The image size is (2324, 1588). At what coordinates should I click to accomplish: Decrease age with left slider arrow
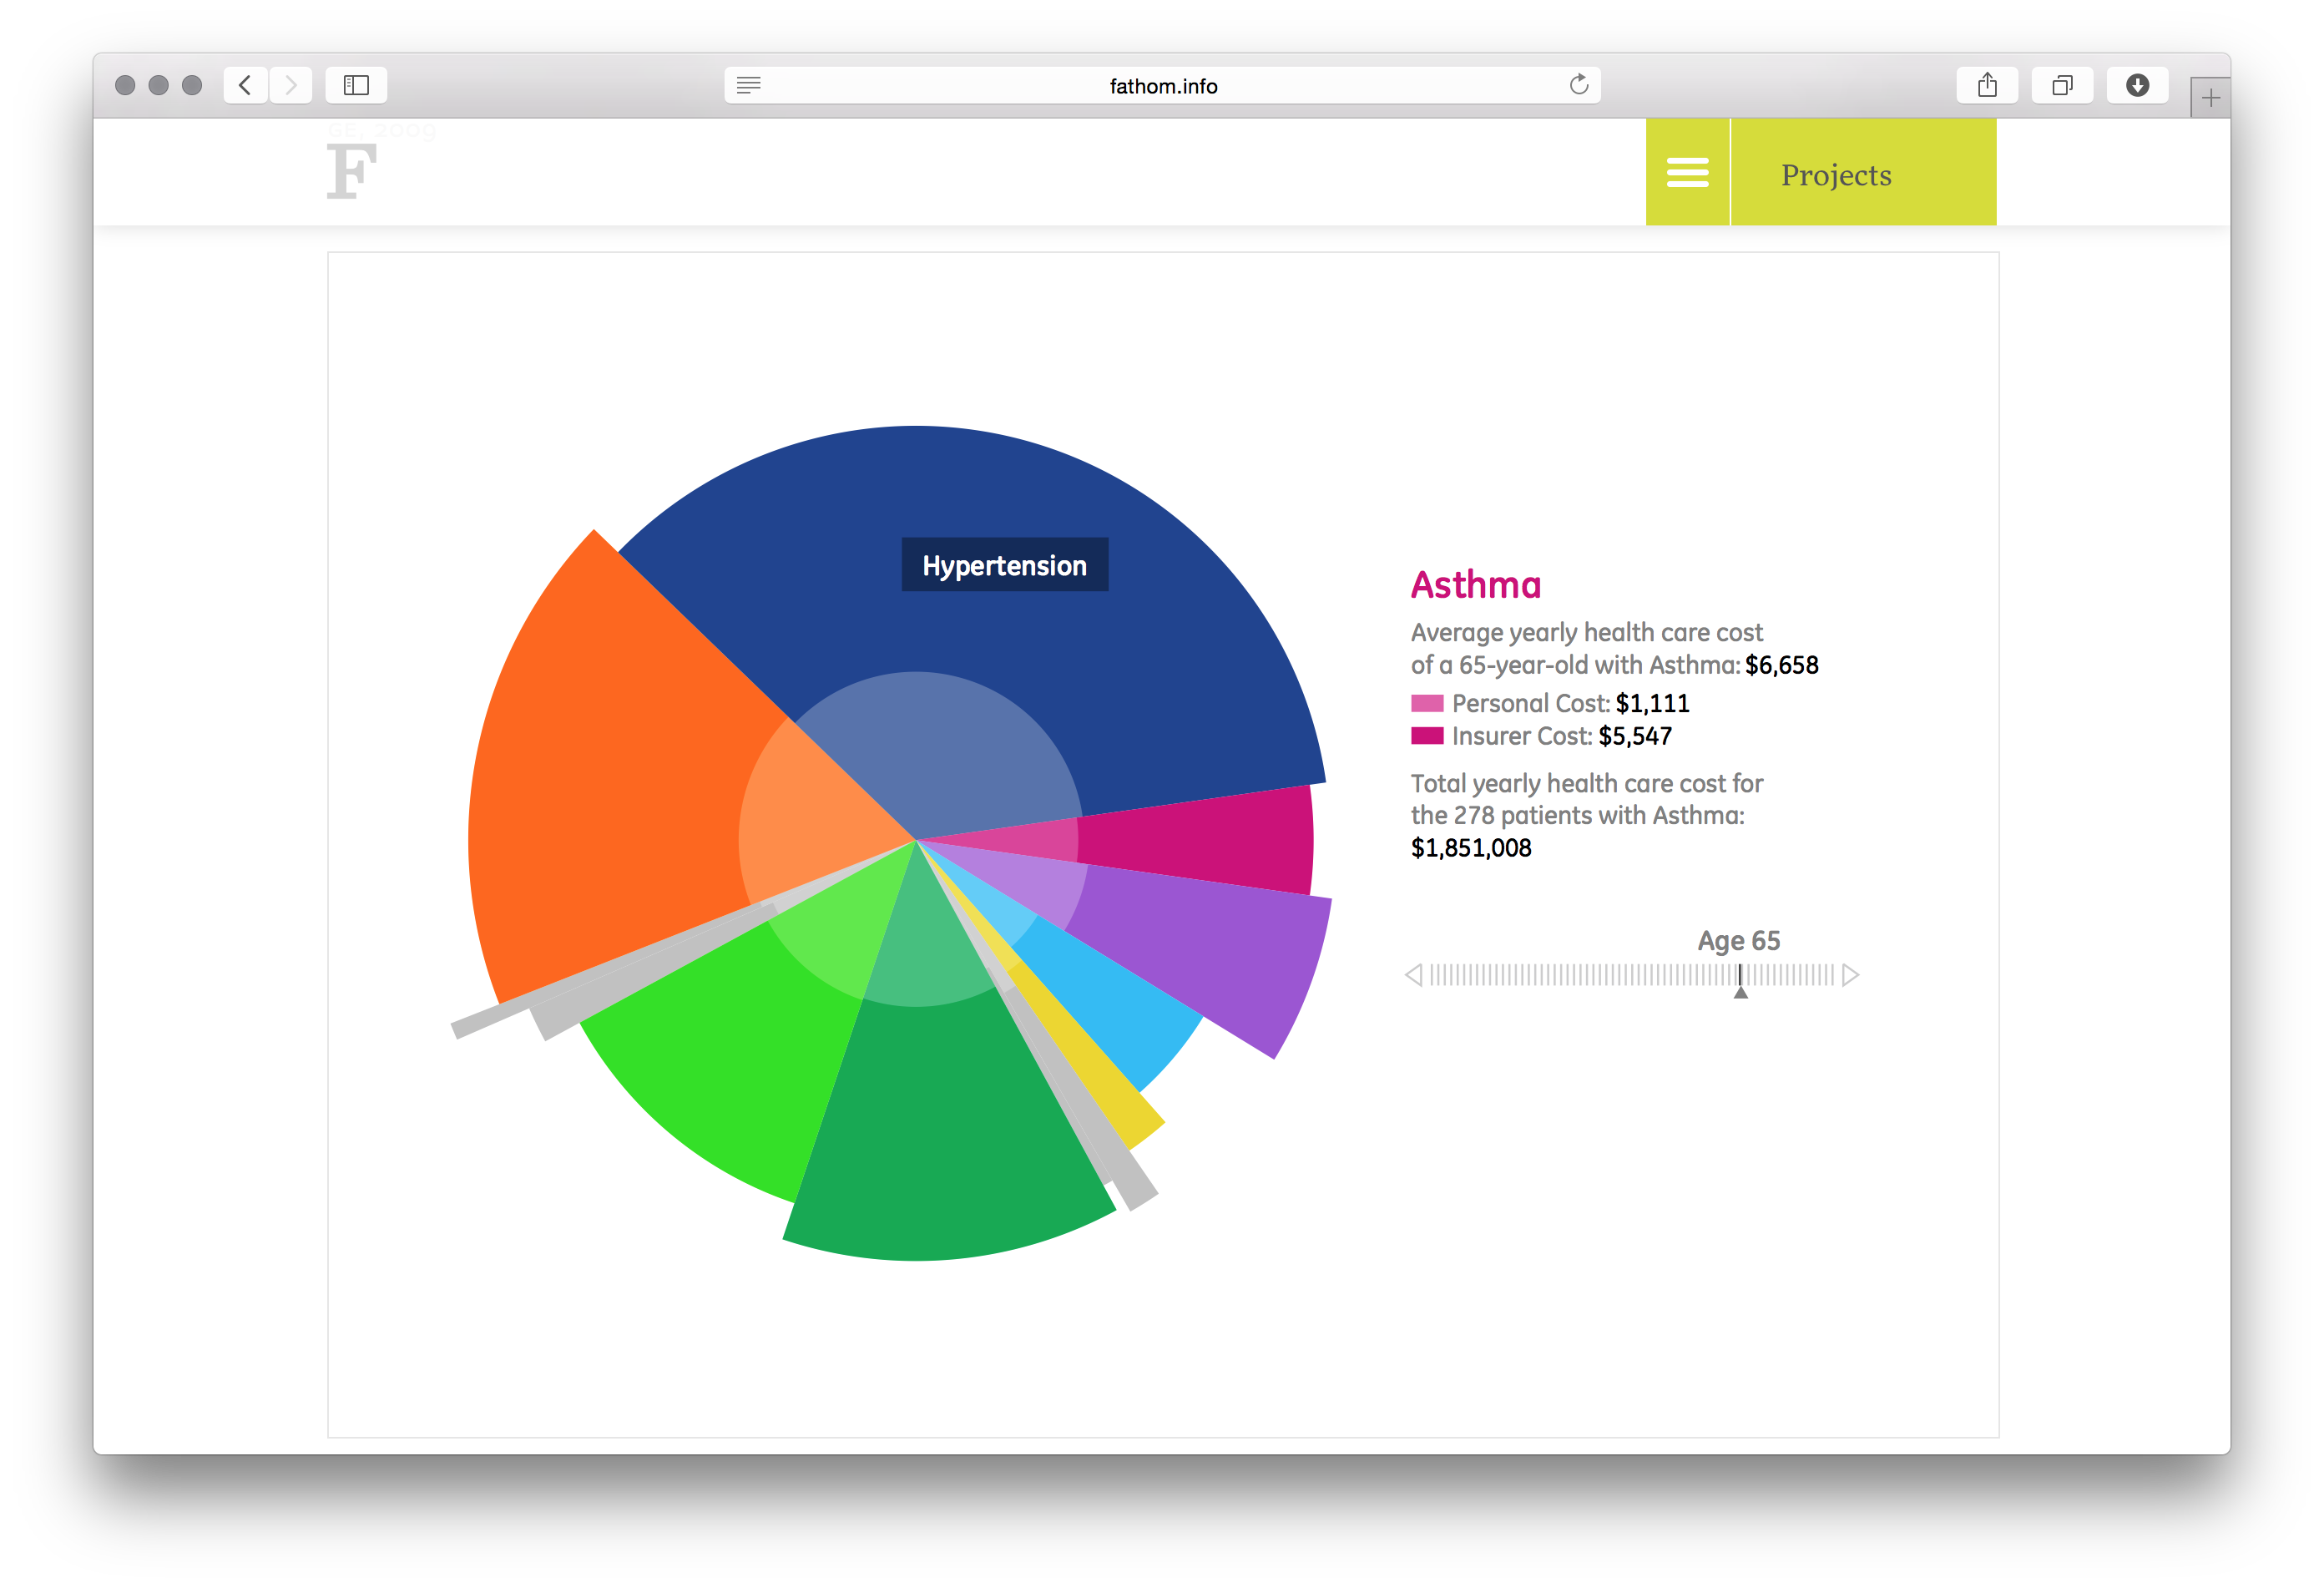click(1413, 975)
